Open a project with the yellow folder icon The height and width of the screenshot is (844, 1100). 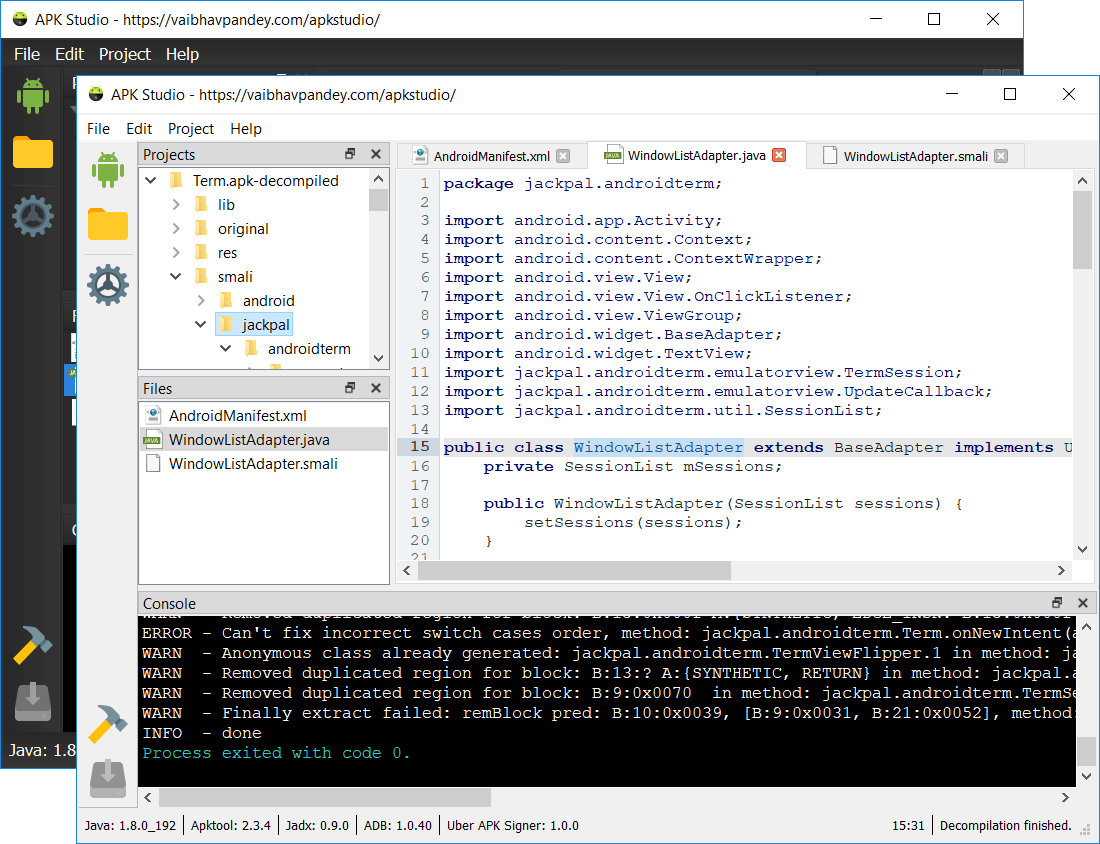(107, 226)
